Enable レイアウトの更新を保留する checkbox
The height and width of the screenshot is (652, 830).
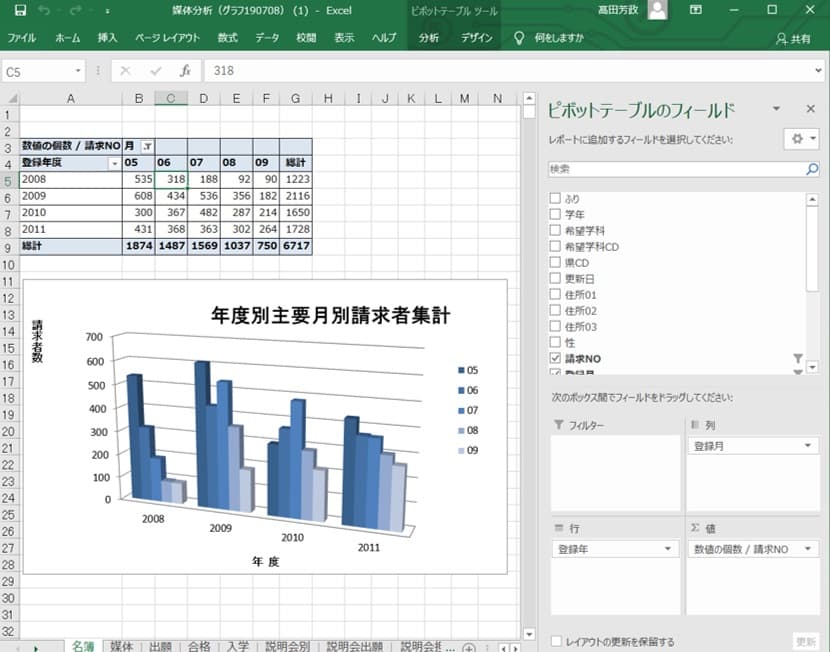556,641
